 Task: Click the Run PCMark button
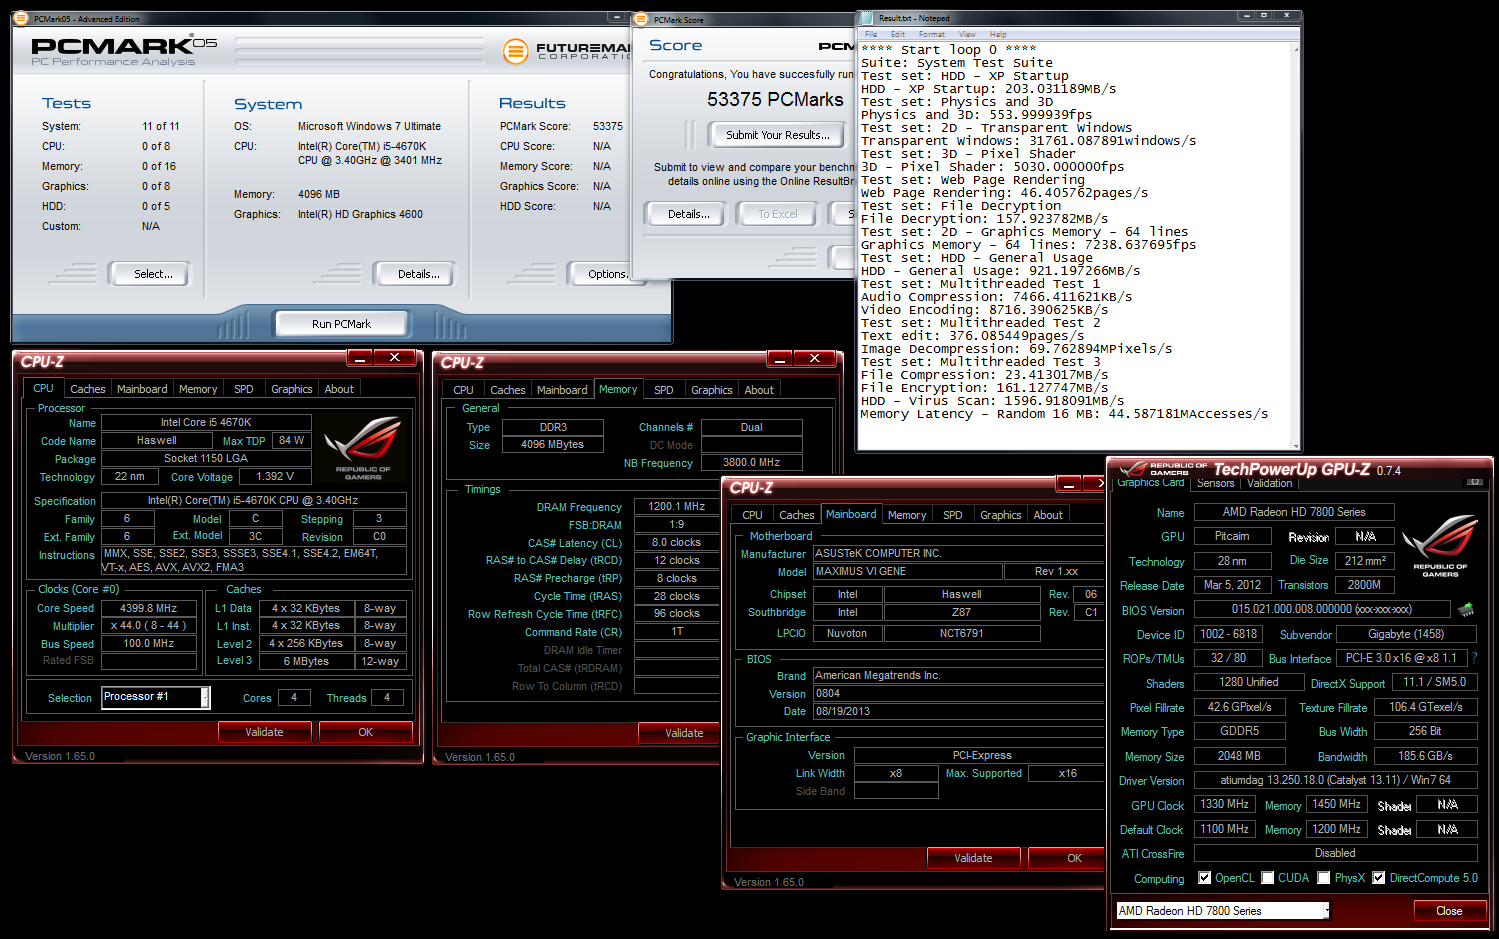[x=341, y=324]
